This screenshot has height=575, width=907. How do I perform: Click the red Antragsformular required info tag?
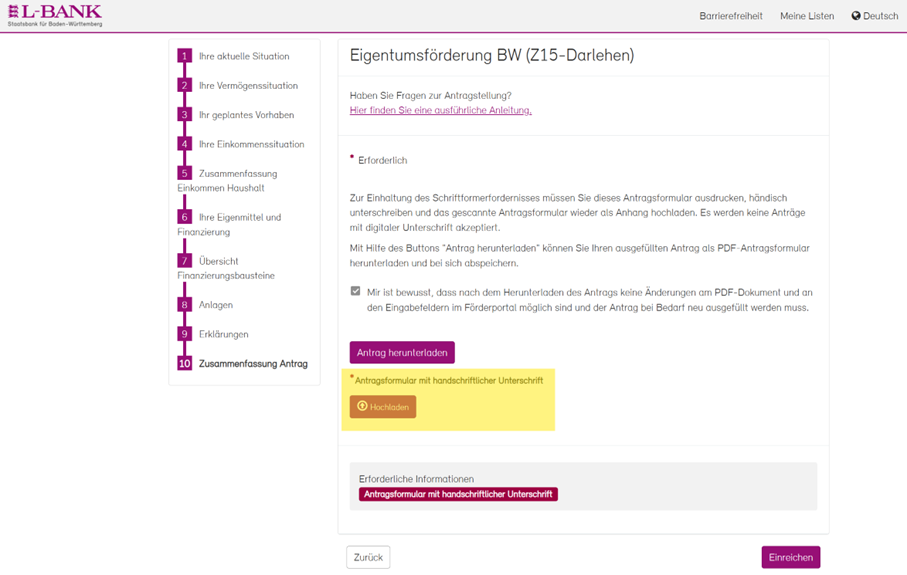pos(458,494)
